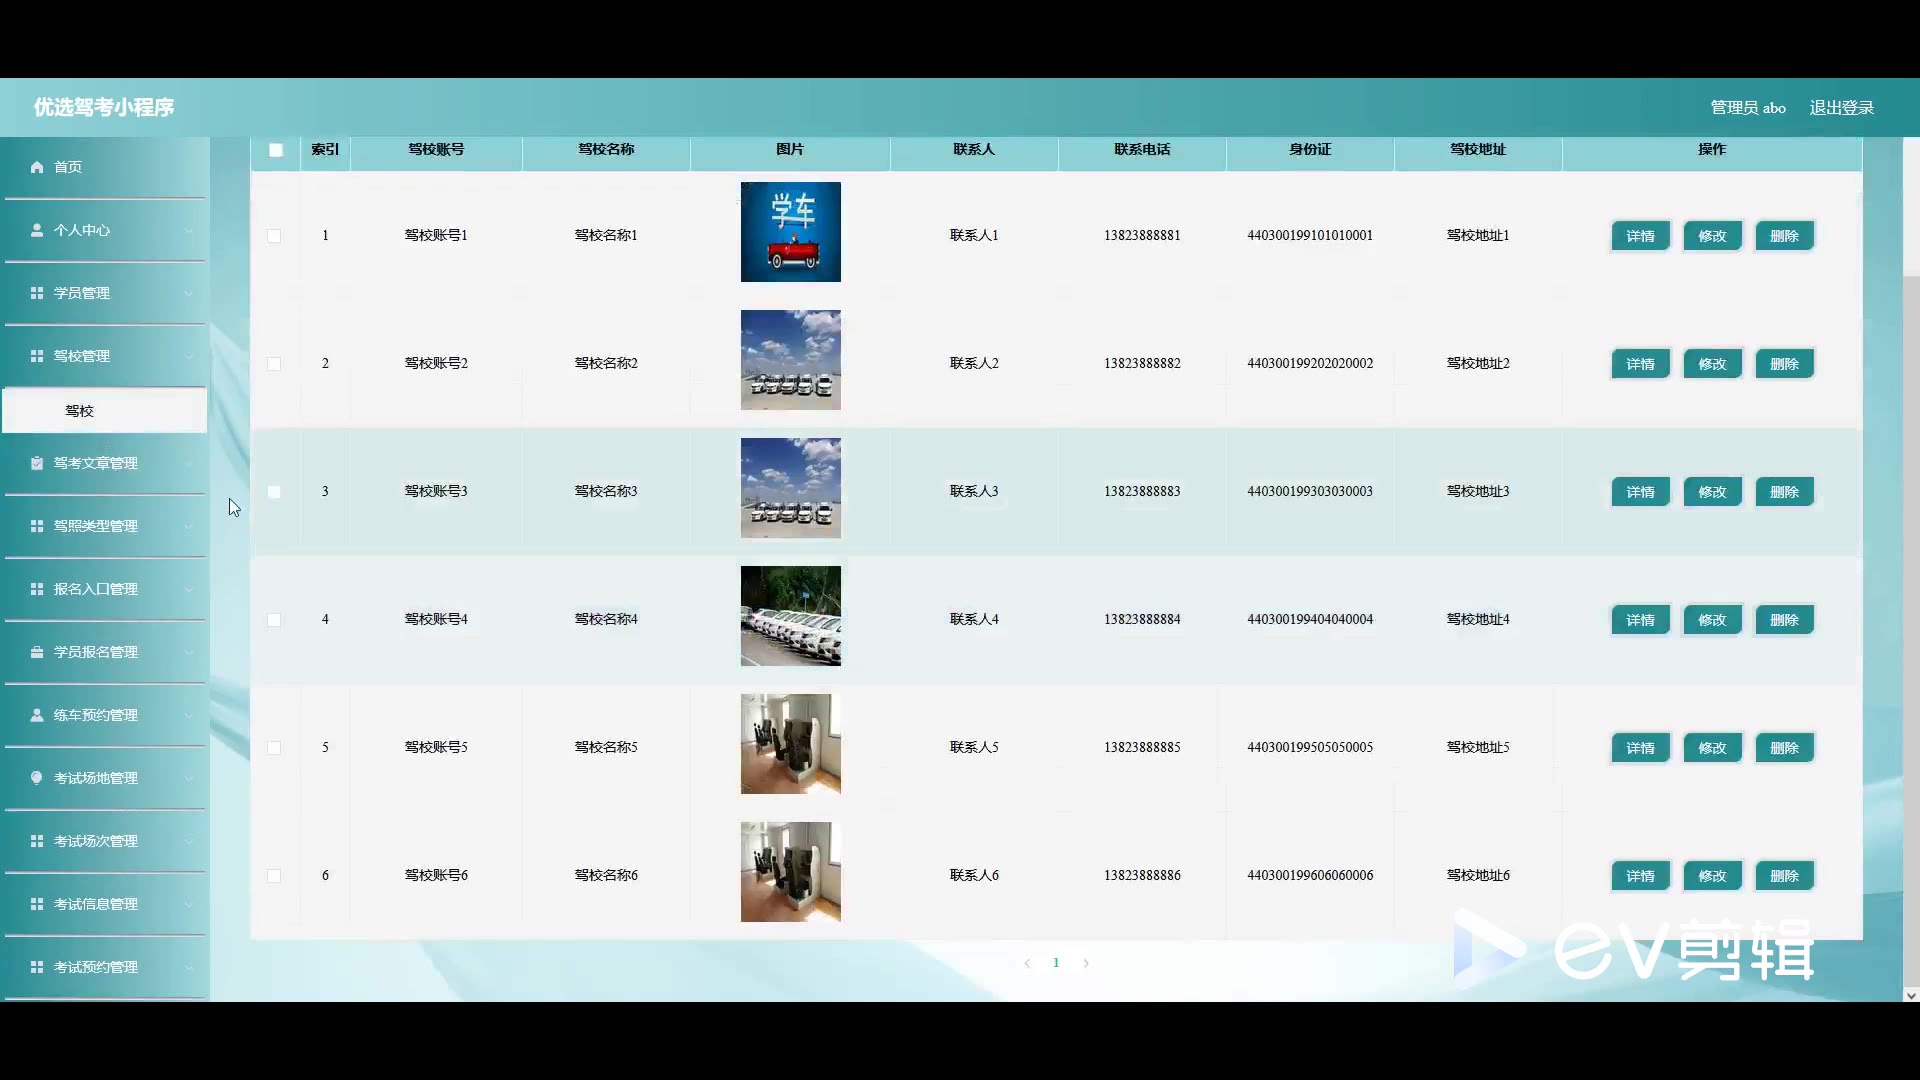Check the checkbox for row 驾校账号1
The height and width of the screenshot is (1080, 1920).
click(x=274, y=236)
